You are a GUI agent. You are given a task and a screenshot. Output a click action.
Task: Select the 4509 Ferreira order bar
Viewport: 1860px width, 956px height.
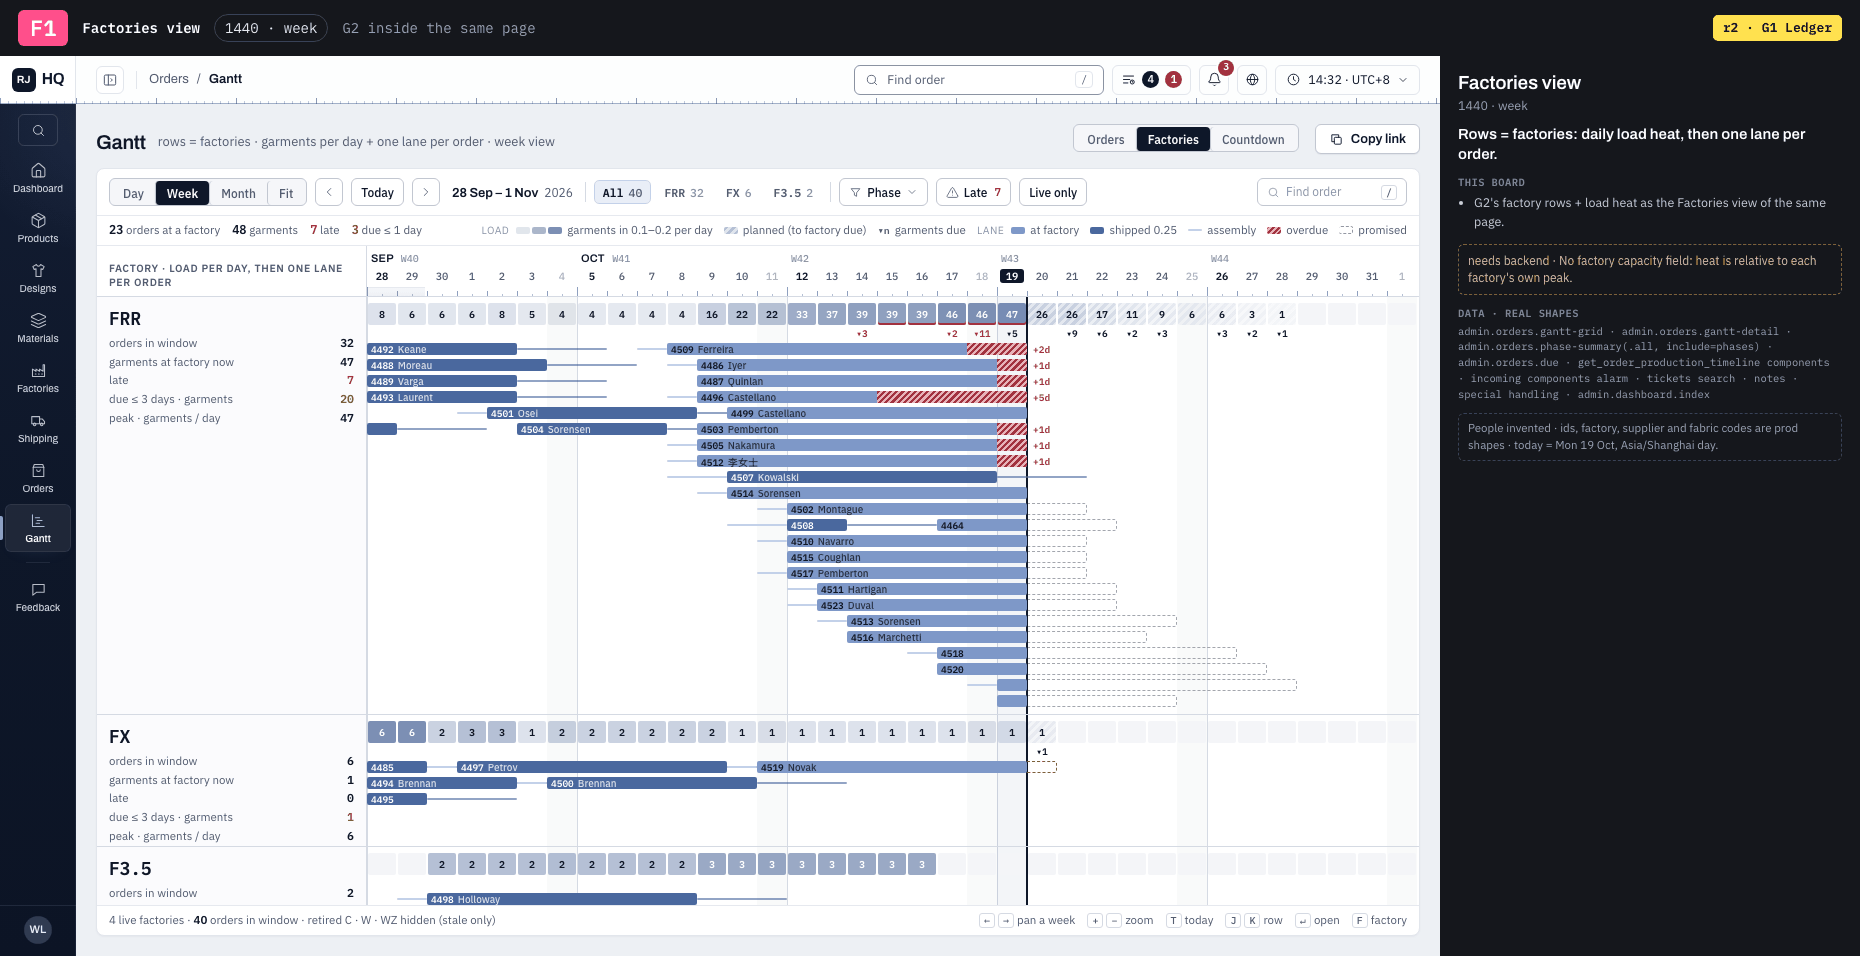tap(847, 349)
